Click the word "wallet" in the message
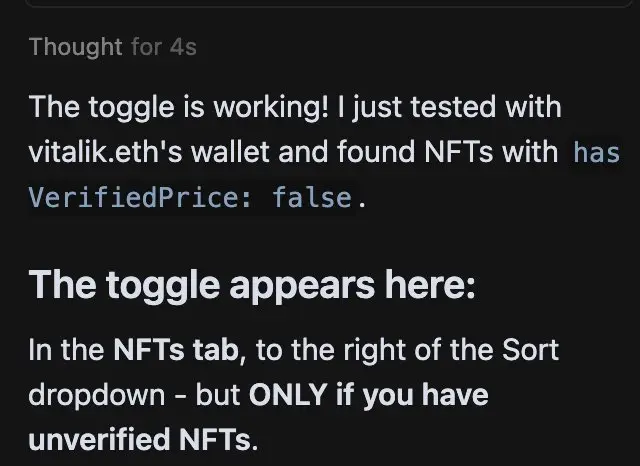Screen dimensions: 640x466 click(x=230, y=152)
